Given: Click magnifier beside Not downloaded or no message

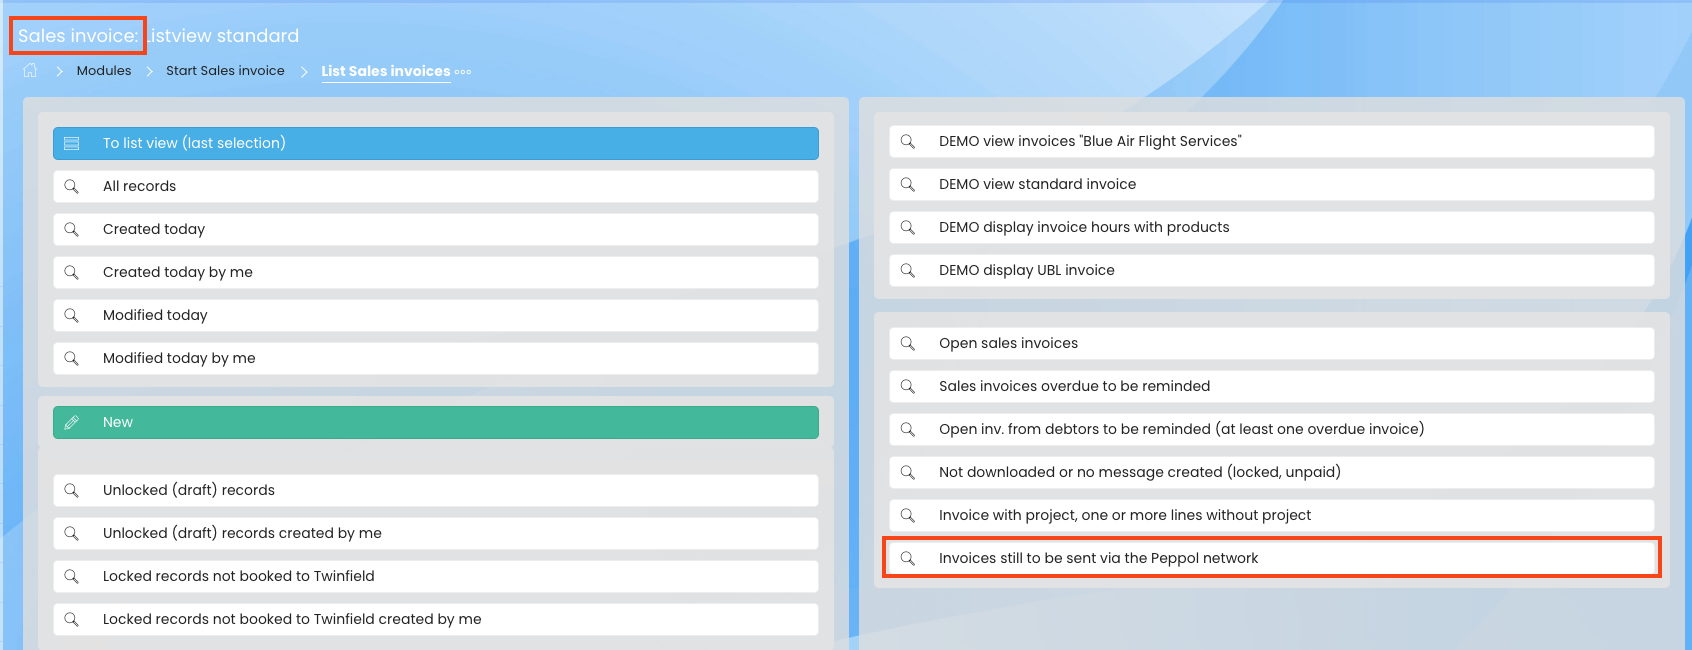Looking at the screenshot, I should click(x=908, y=472).
